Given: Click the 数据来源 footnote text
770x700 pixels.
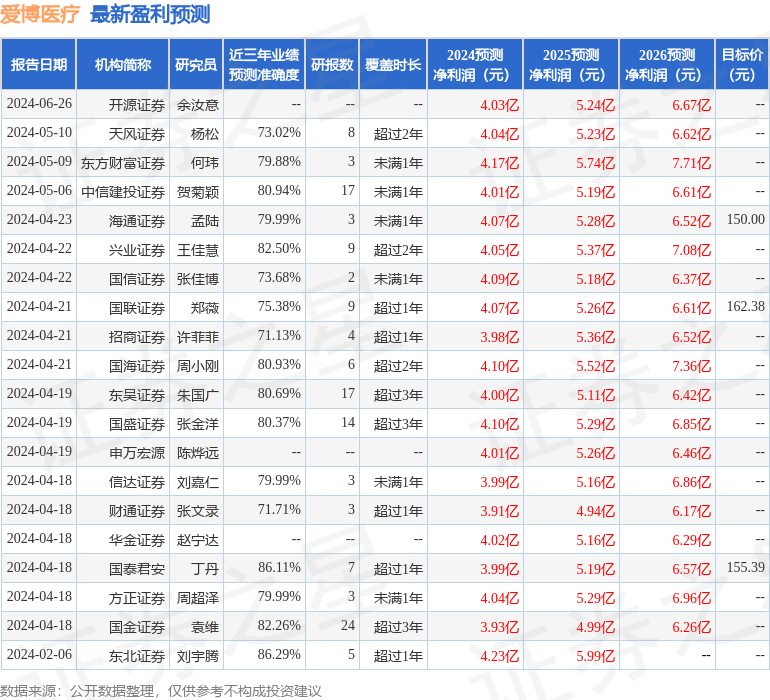Looking at the screenshot, I should tap(161, 691).
